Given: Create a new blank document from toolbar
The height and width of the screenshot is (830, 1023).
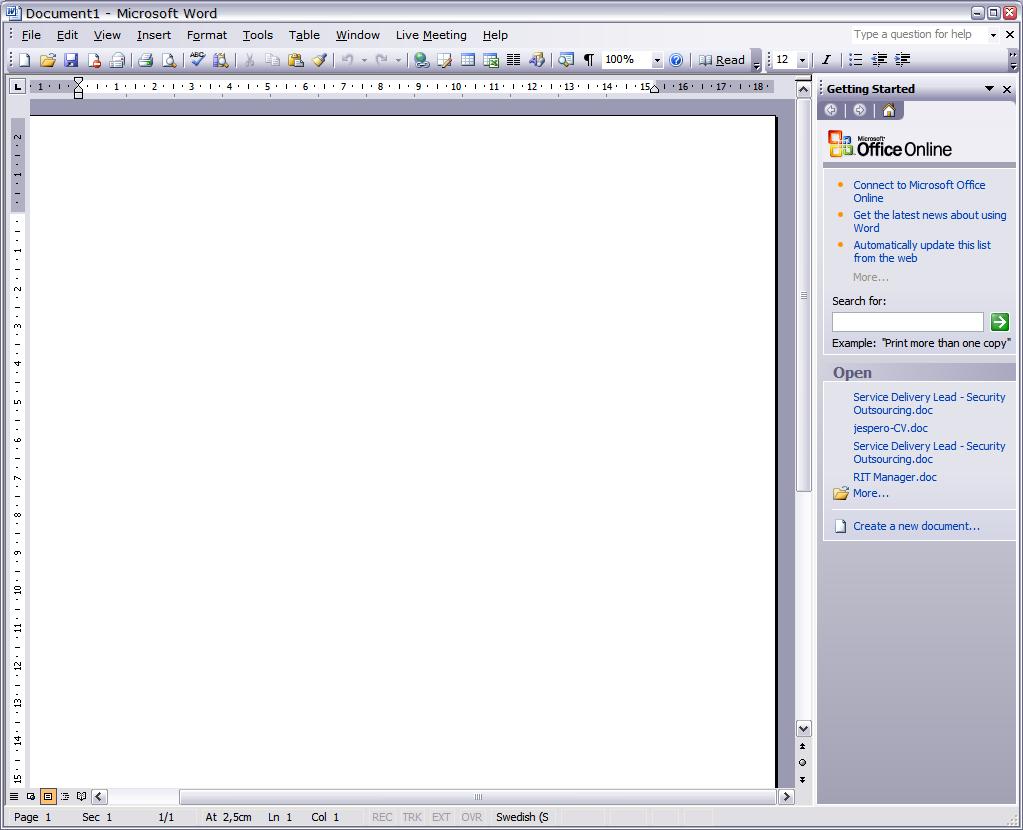Looking at the screenshot, I should [x=24, y=60].
